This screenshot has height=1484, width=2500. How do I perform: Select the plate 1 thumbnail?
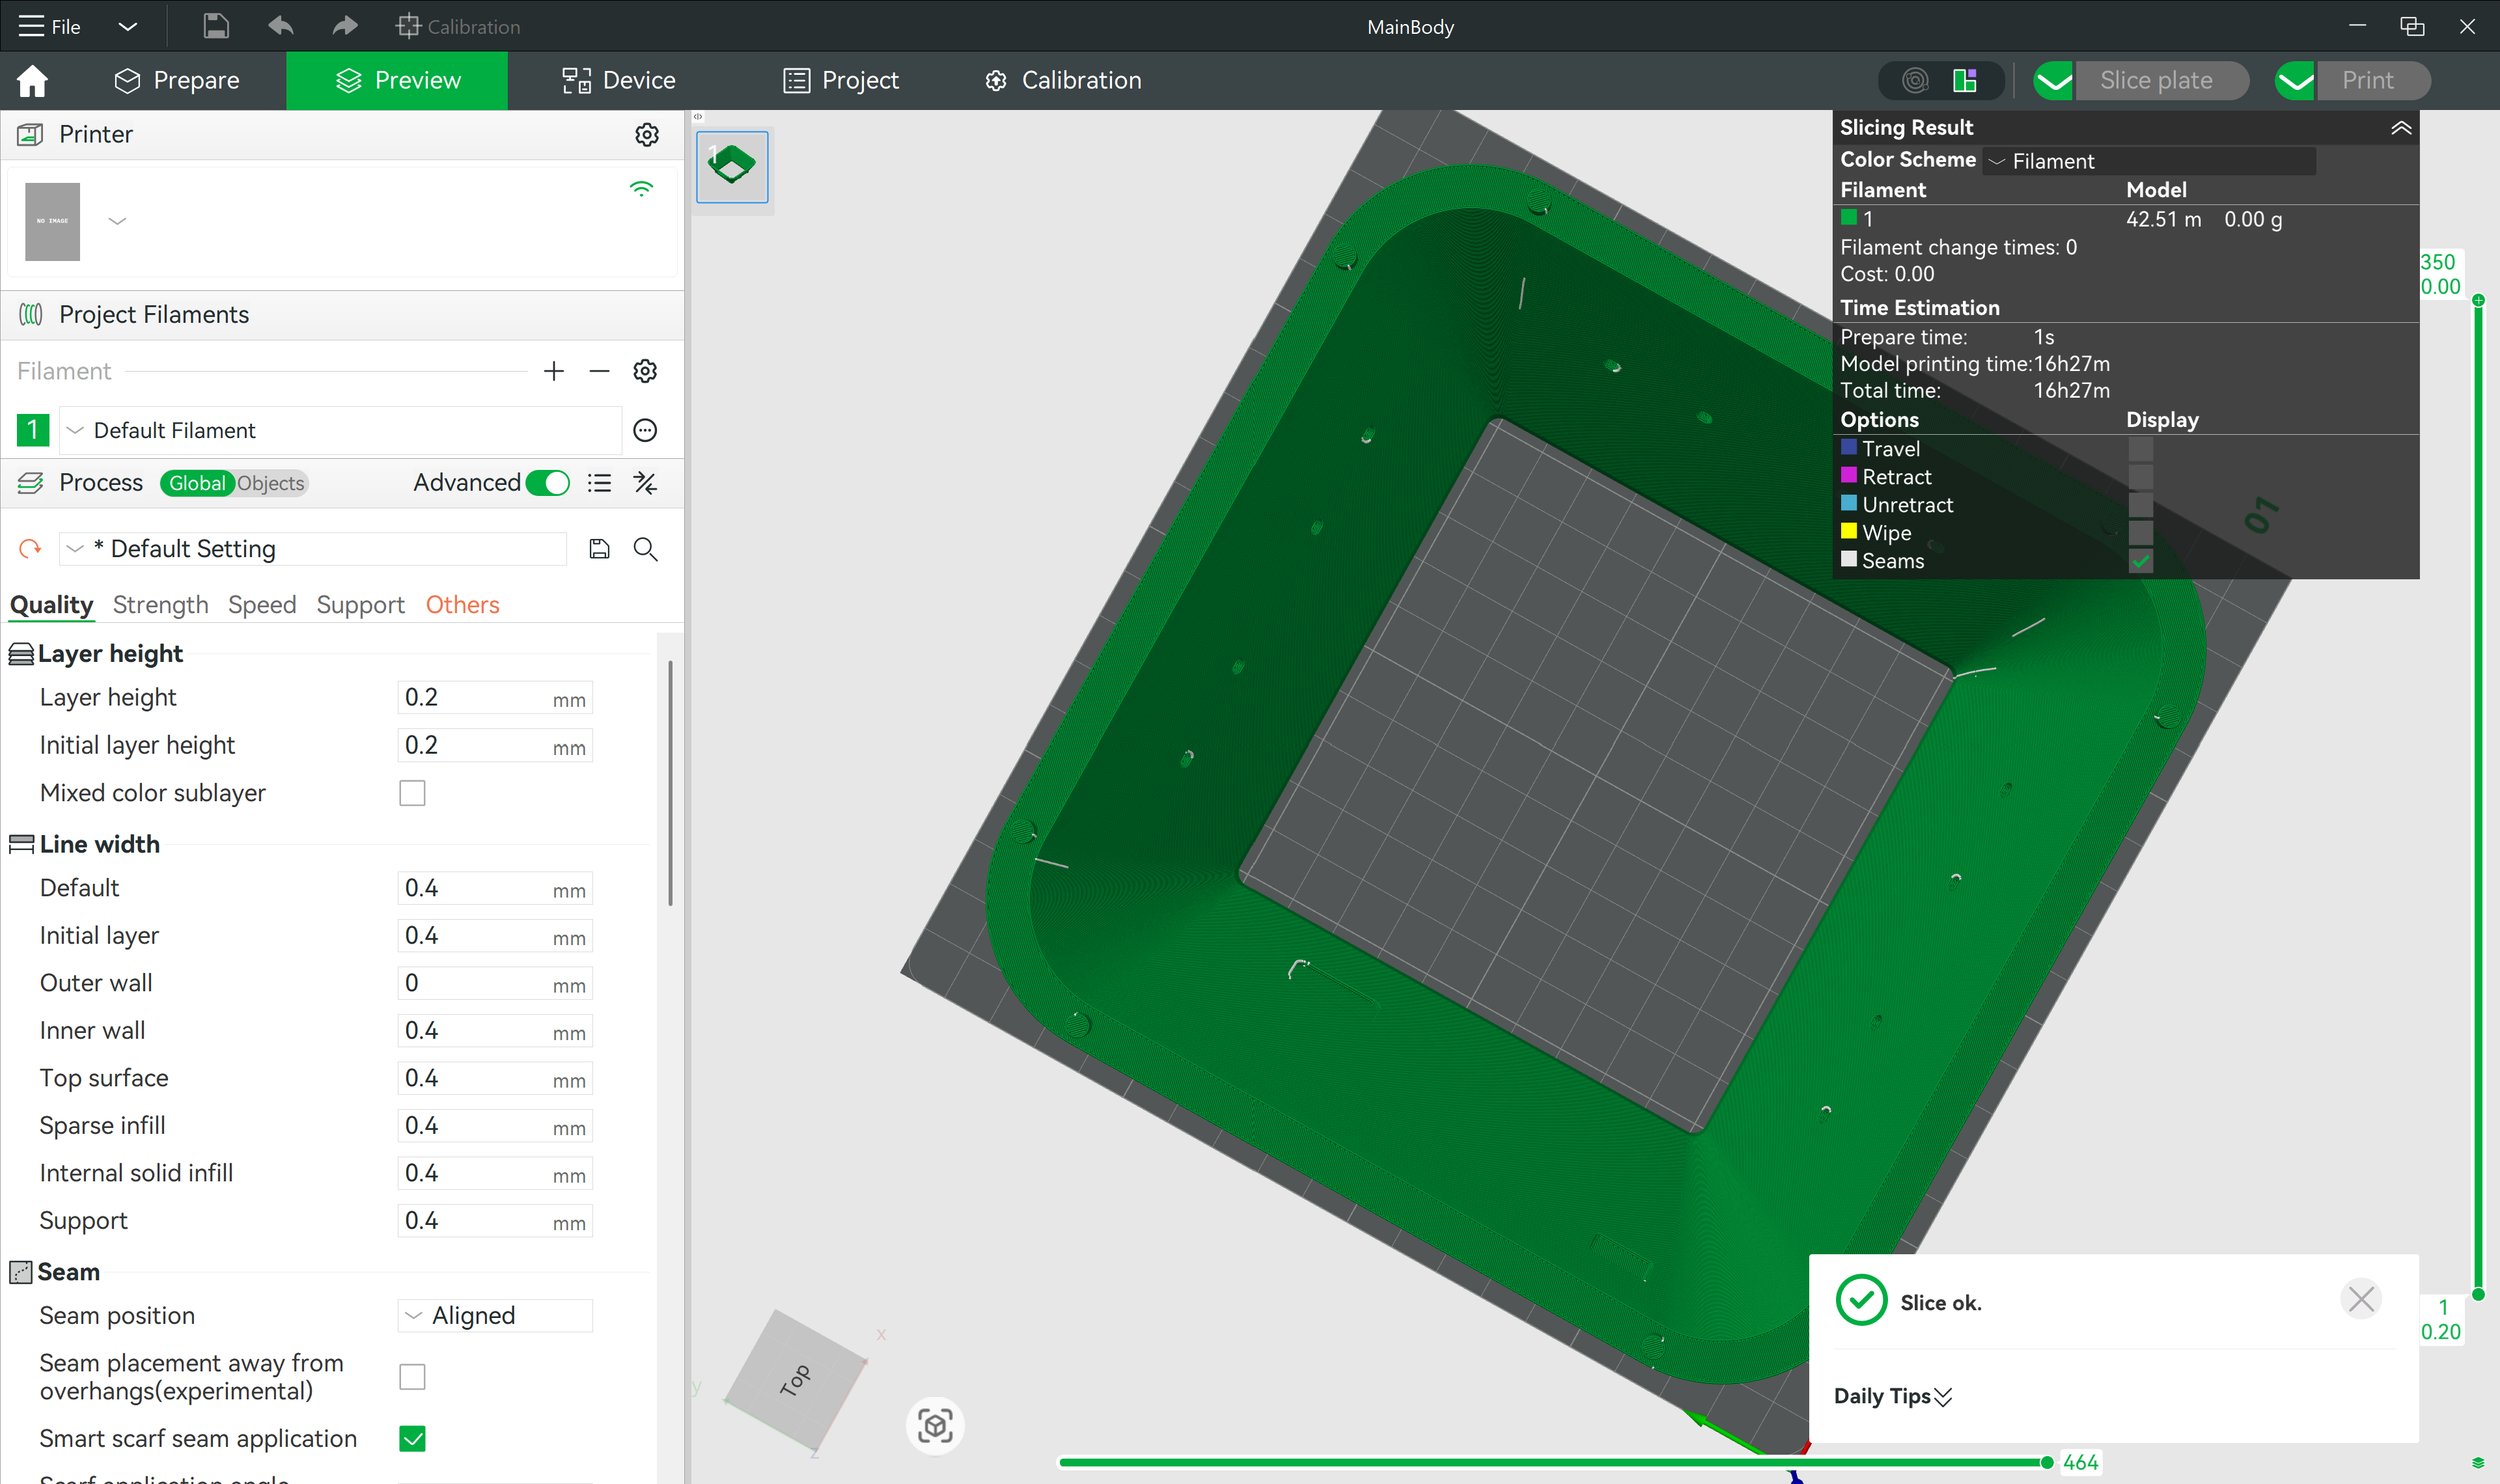point(732,166)
